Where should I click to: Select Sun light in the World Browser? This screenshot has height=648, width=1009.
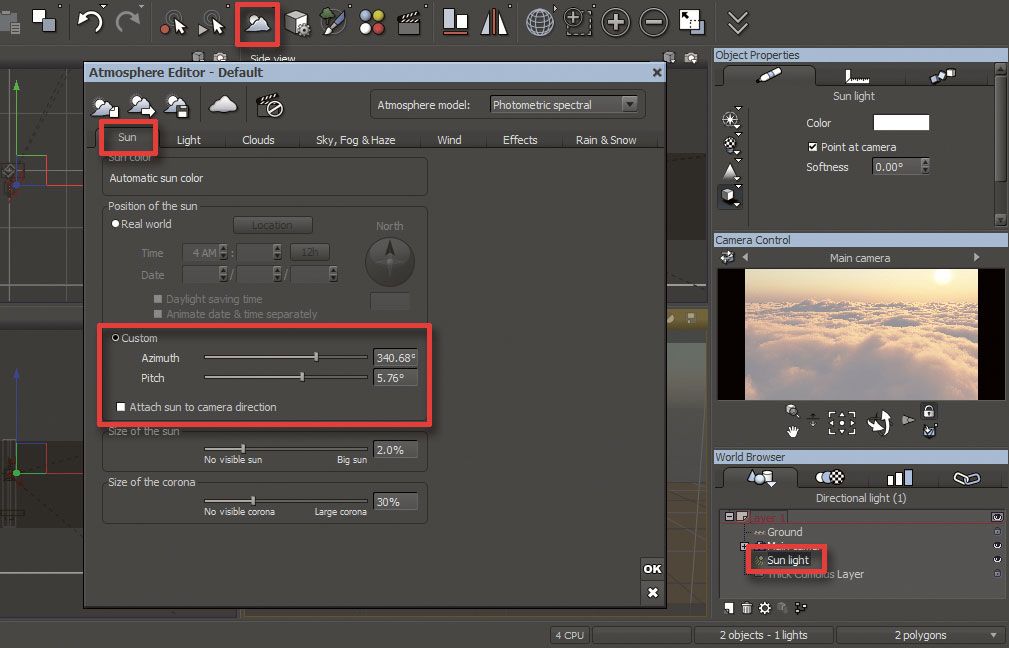[x=788, y=560]
